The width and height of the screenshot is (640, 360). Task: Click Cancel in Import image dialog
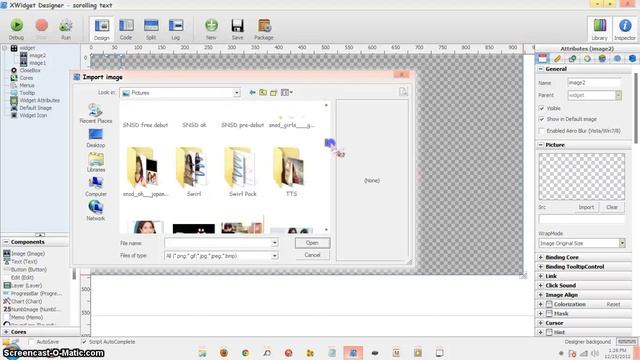pos(312,255)
